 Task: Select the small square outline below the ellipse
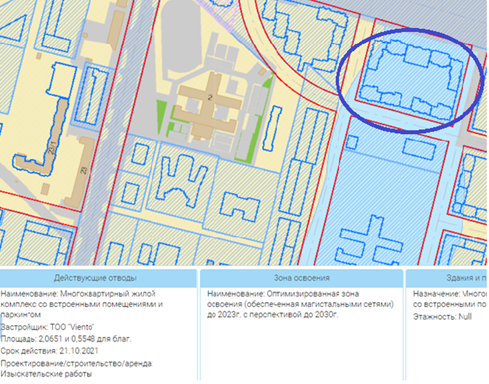(x=352, y=142)
